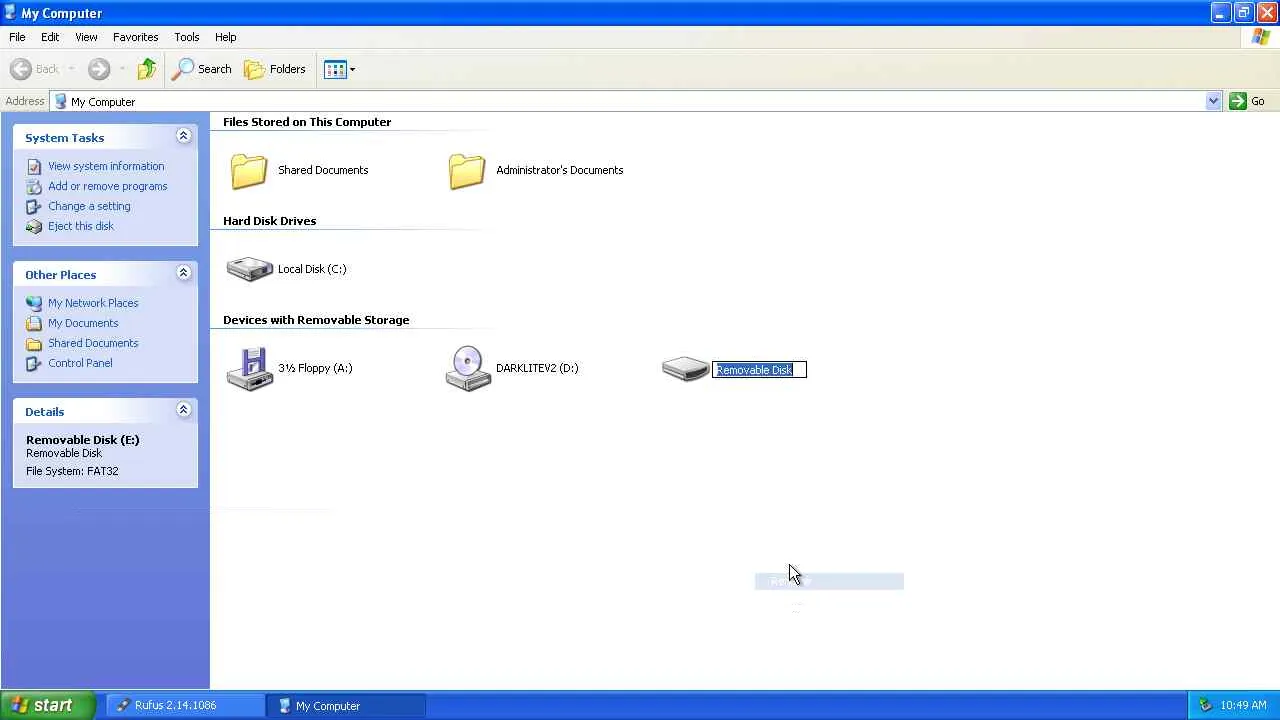The height and width of the screenshot is (720, 1280).
Task: Click My Network Places icon
Action: (x=34, y=303)
